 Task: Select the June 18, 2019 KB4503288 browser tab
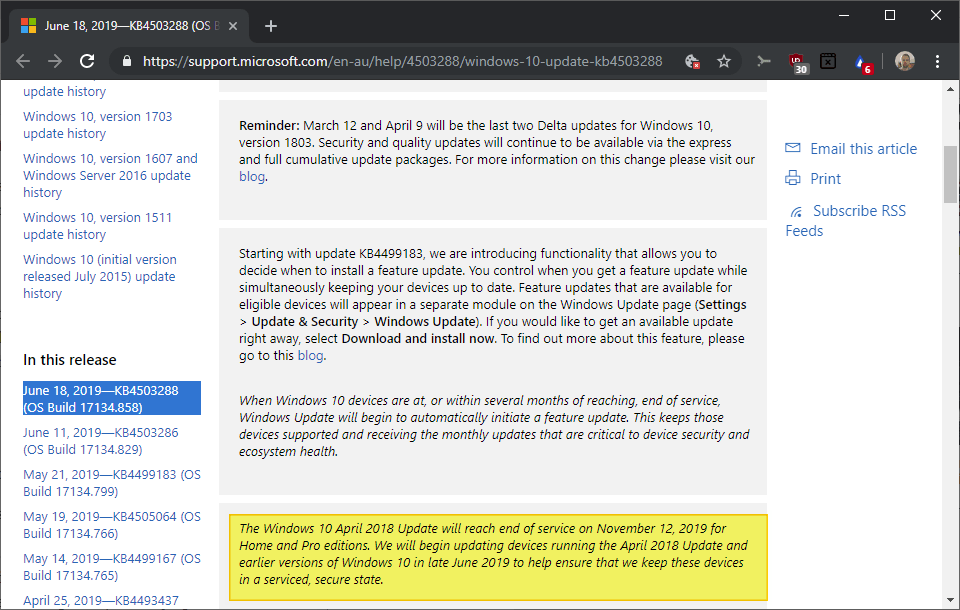(129, 26)
